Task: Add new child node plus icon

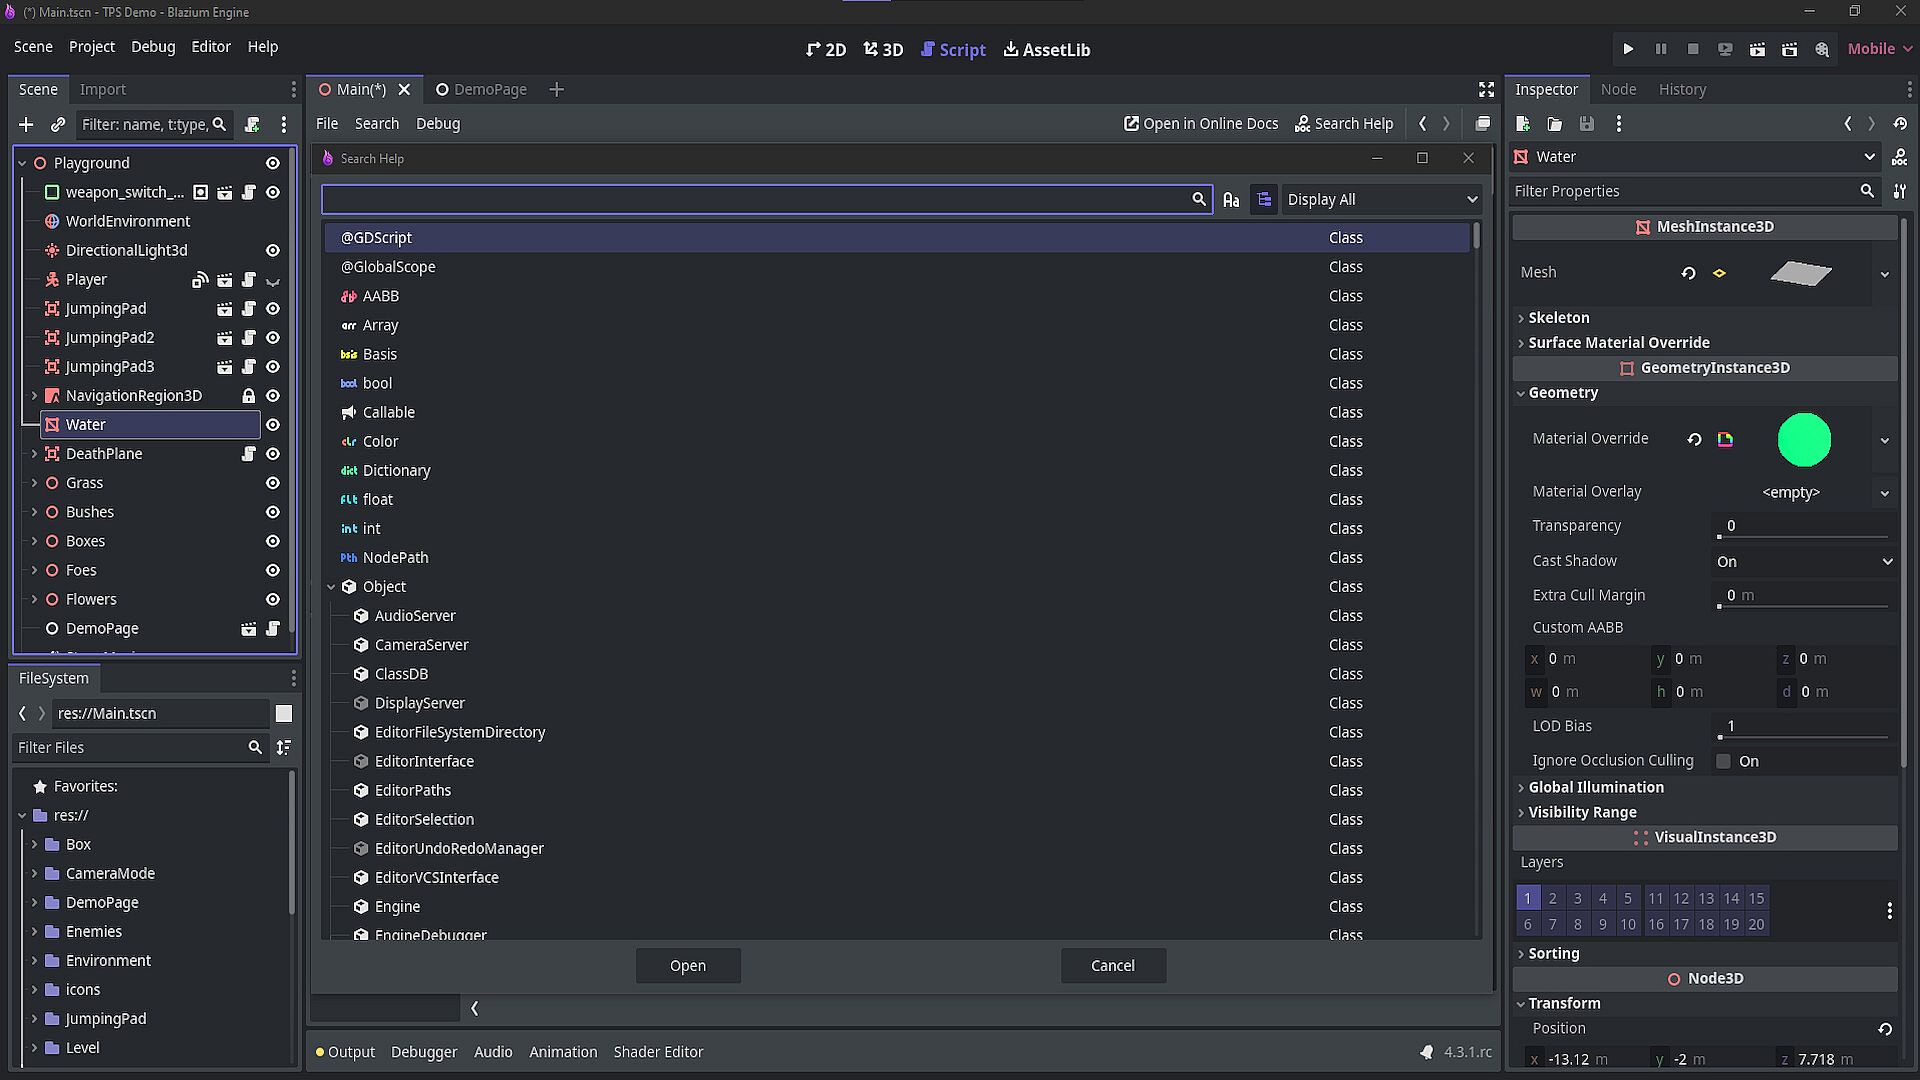Action: (26, 124)
